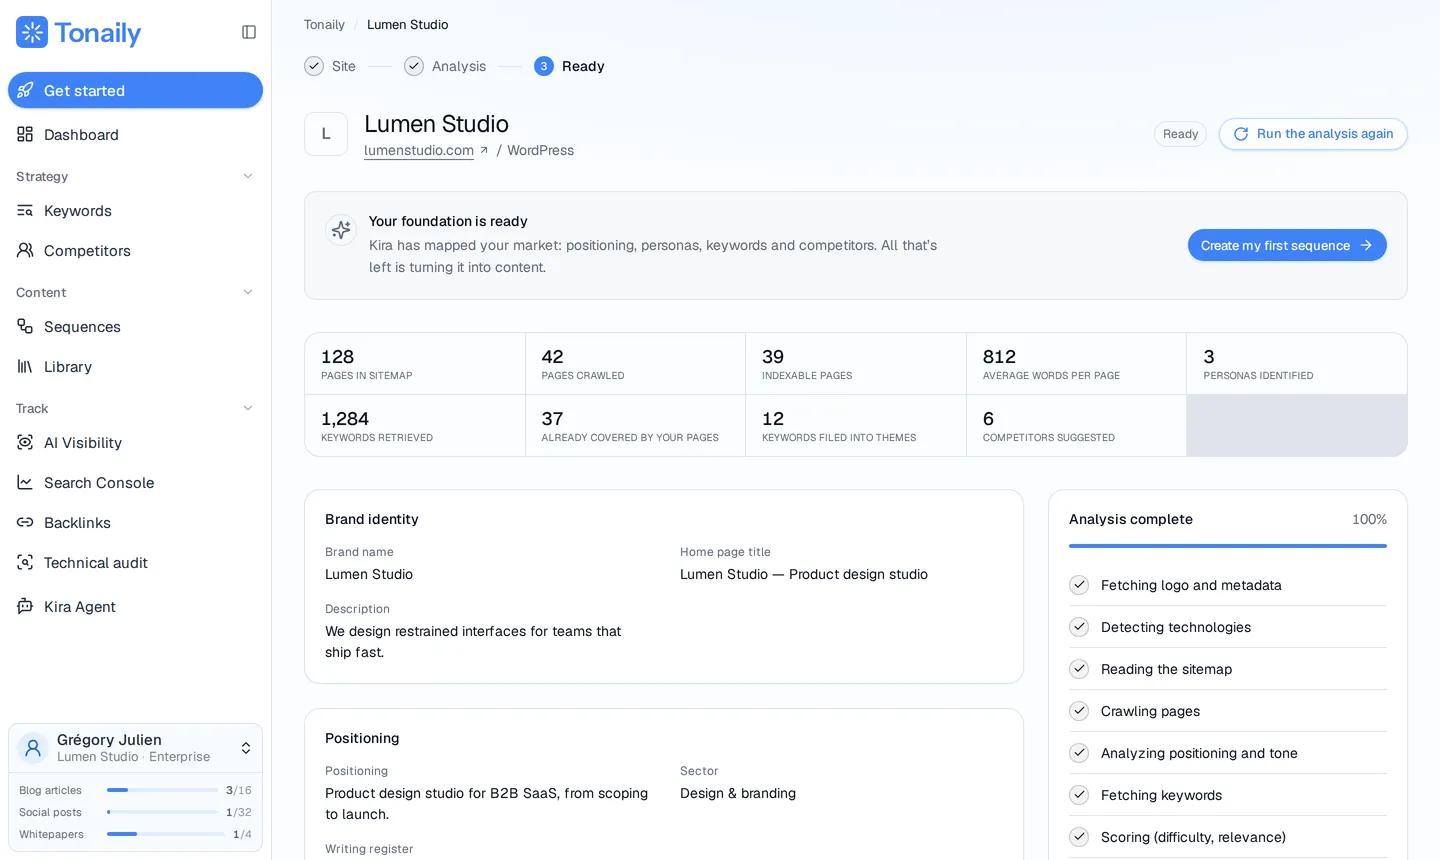Click the Analysis complete progress bar
Screen dimensions: 1440x860
click(1228, 546)
